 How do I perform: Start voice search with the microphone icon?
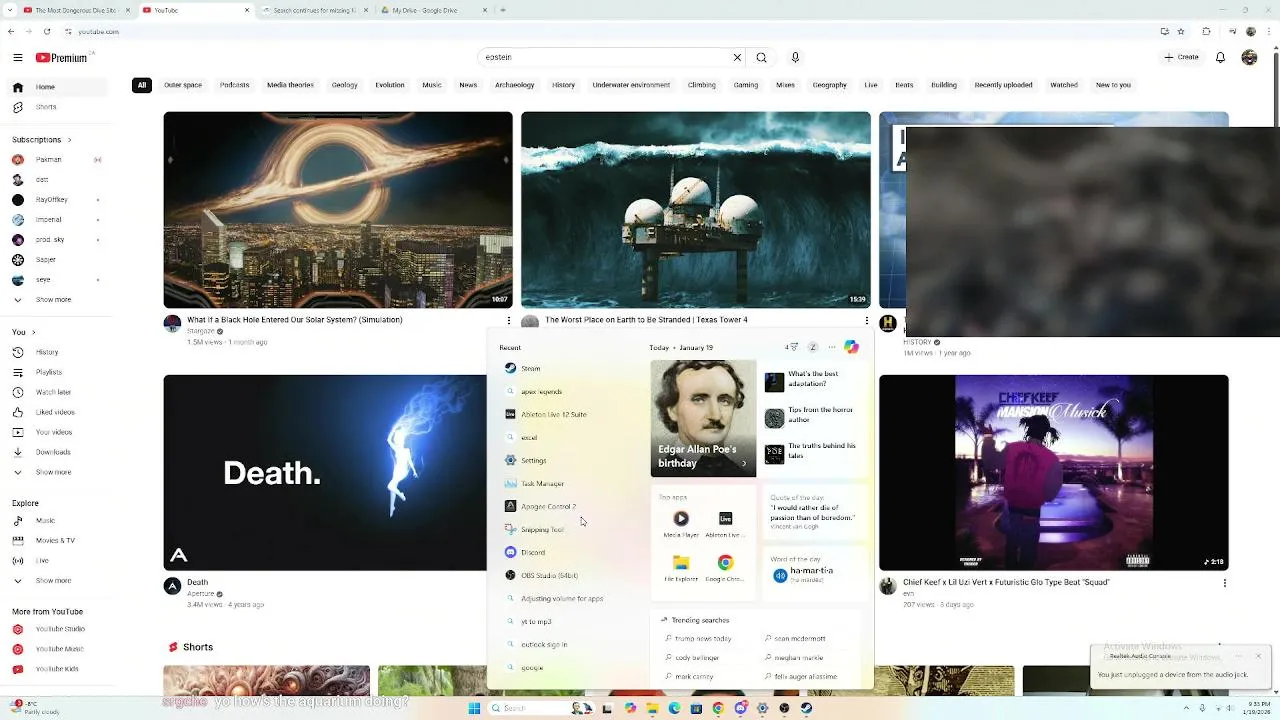[795, 58]
